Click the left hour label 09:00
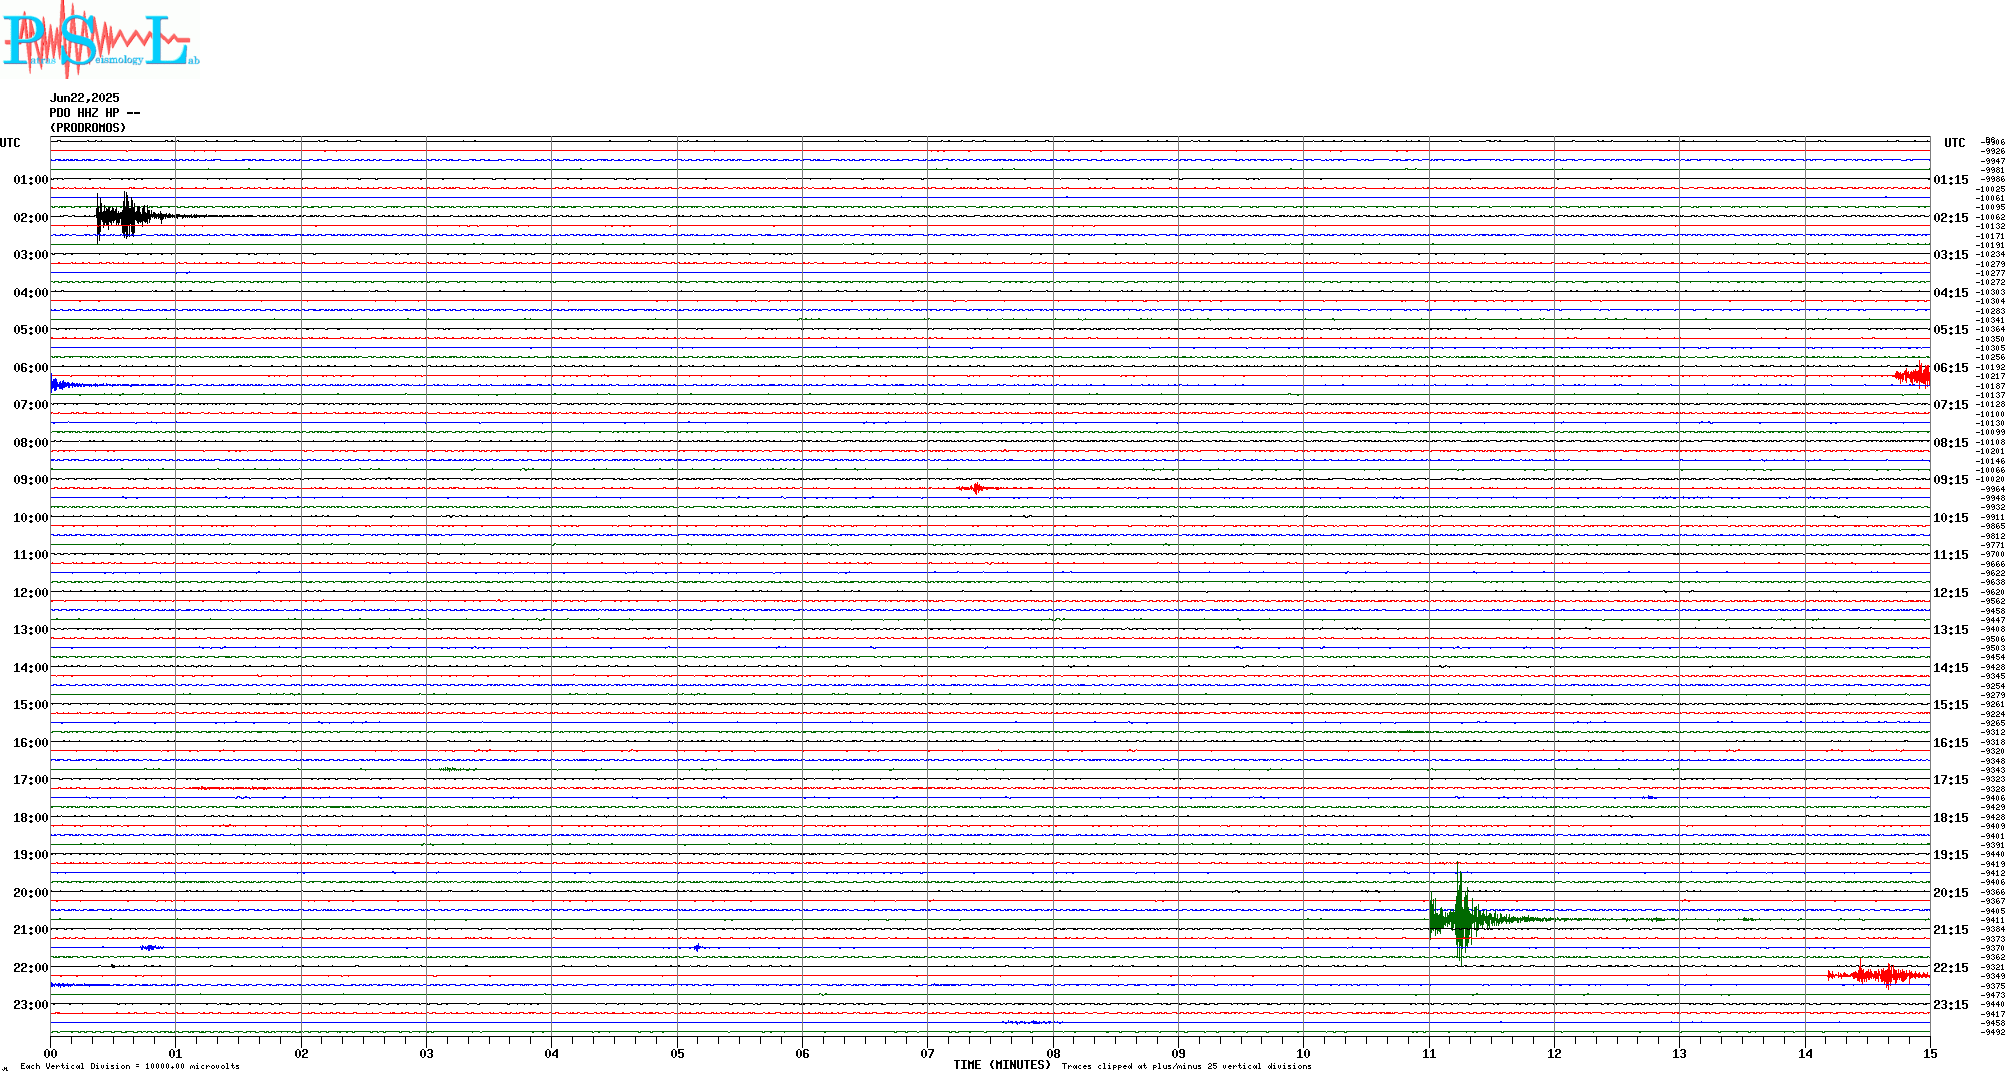Image resolution: width=2010 pixels, height=1080 pixels. pos(31,480)
